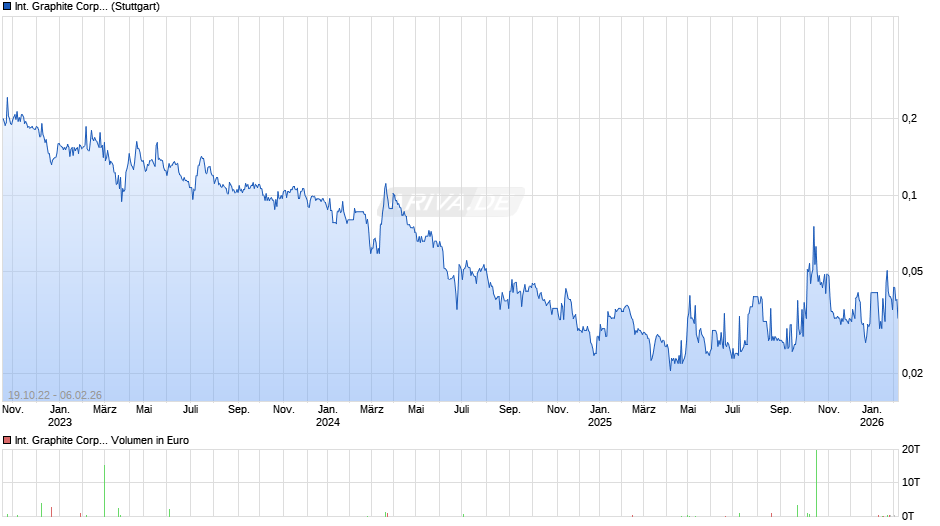Click the volume title Volumen in Euro
Viewport: 940px width, 526px height.
(x=150, y=440)
